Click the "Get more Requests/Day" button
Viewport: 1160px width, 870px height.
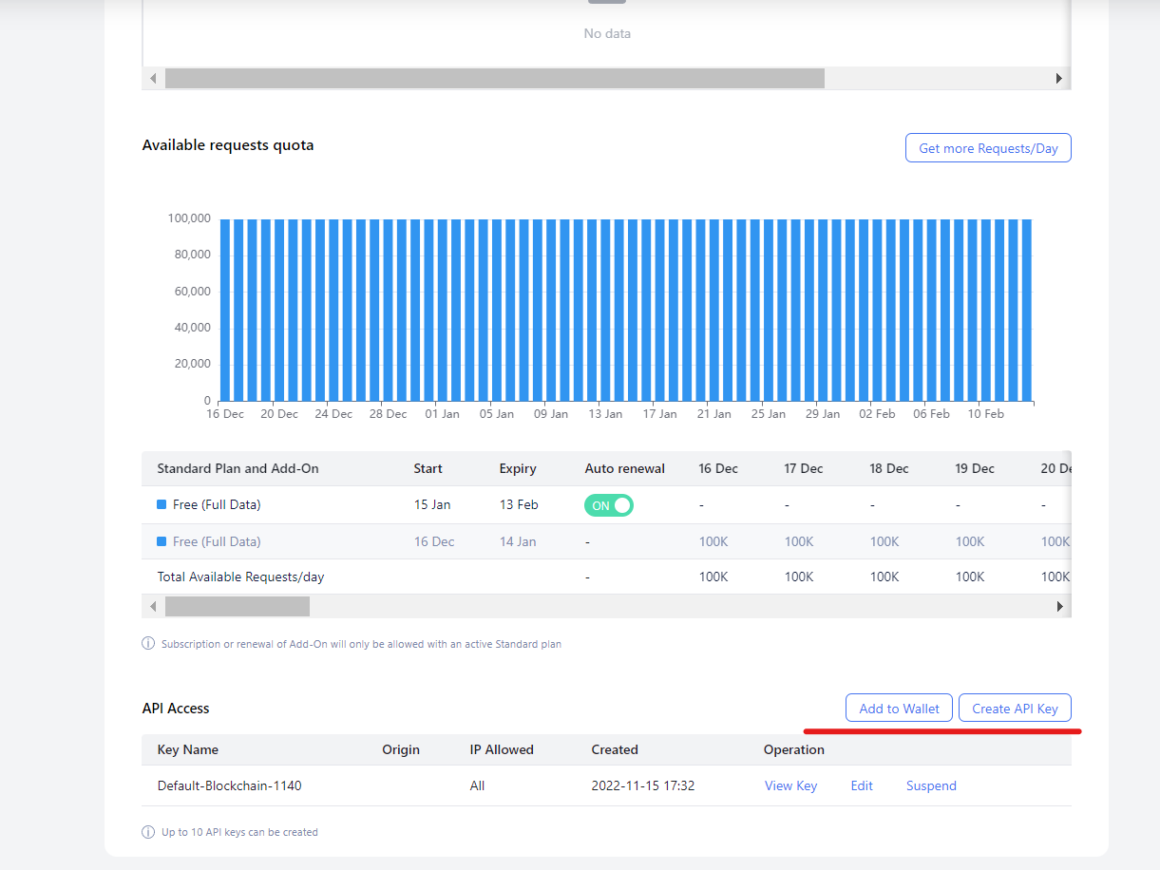pos(988,147)
